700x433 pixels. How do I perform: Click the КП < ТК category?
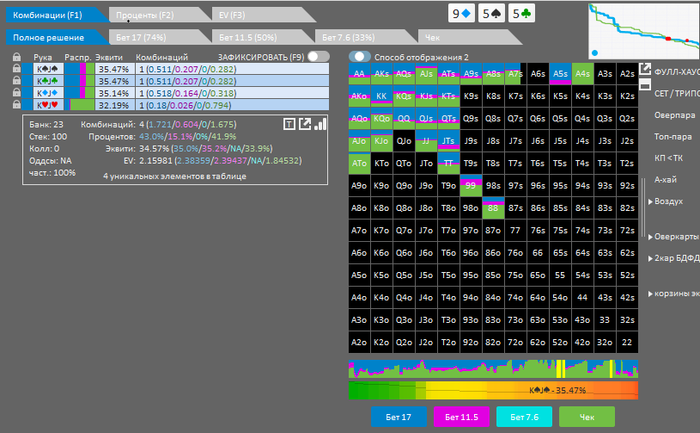(x=668, y=158)
